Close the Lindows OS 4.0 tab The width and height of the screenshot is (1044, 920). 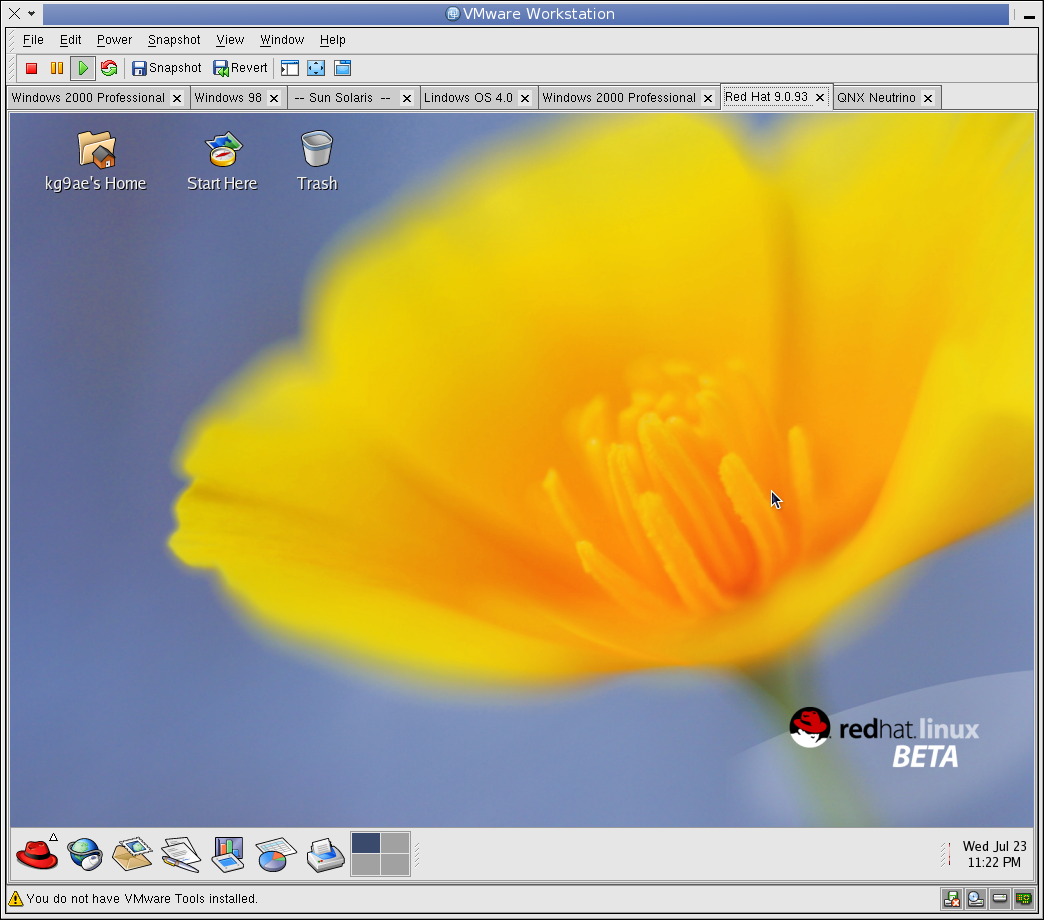(525, 99)
